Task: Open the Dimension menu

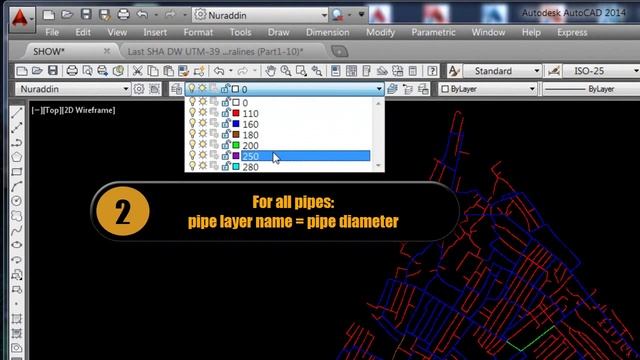Action: tap(327, 32)
